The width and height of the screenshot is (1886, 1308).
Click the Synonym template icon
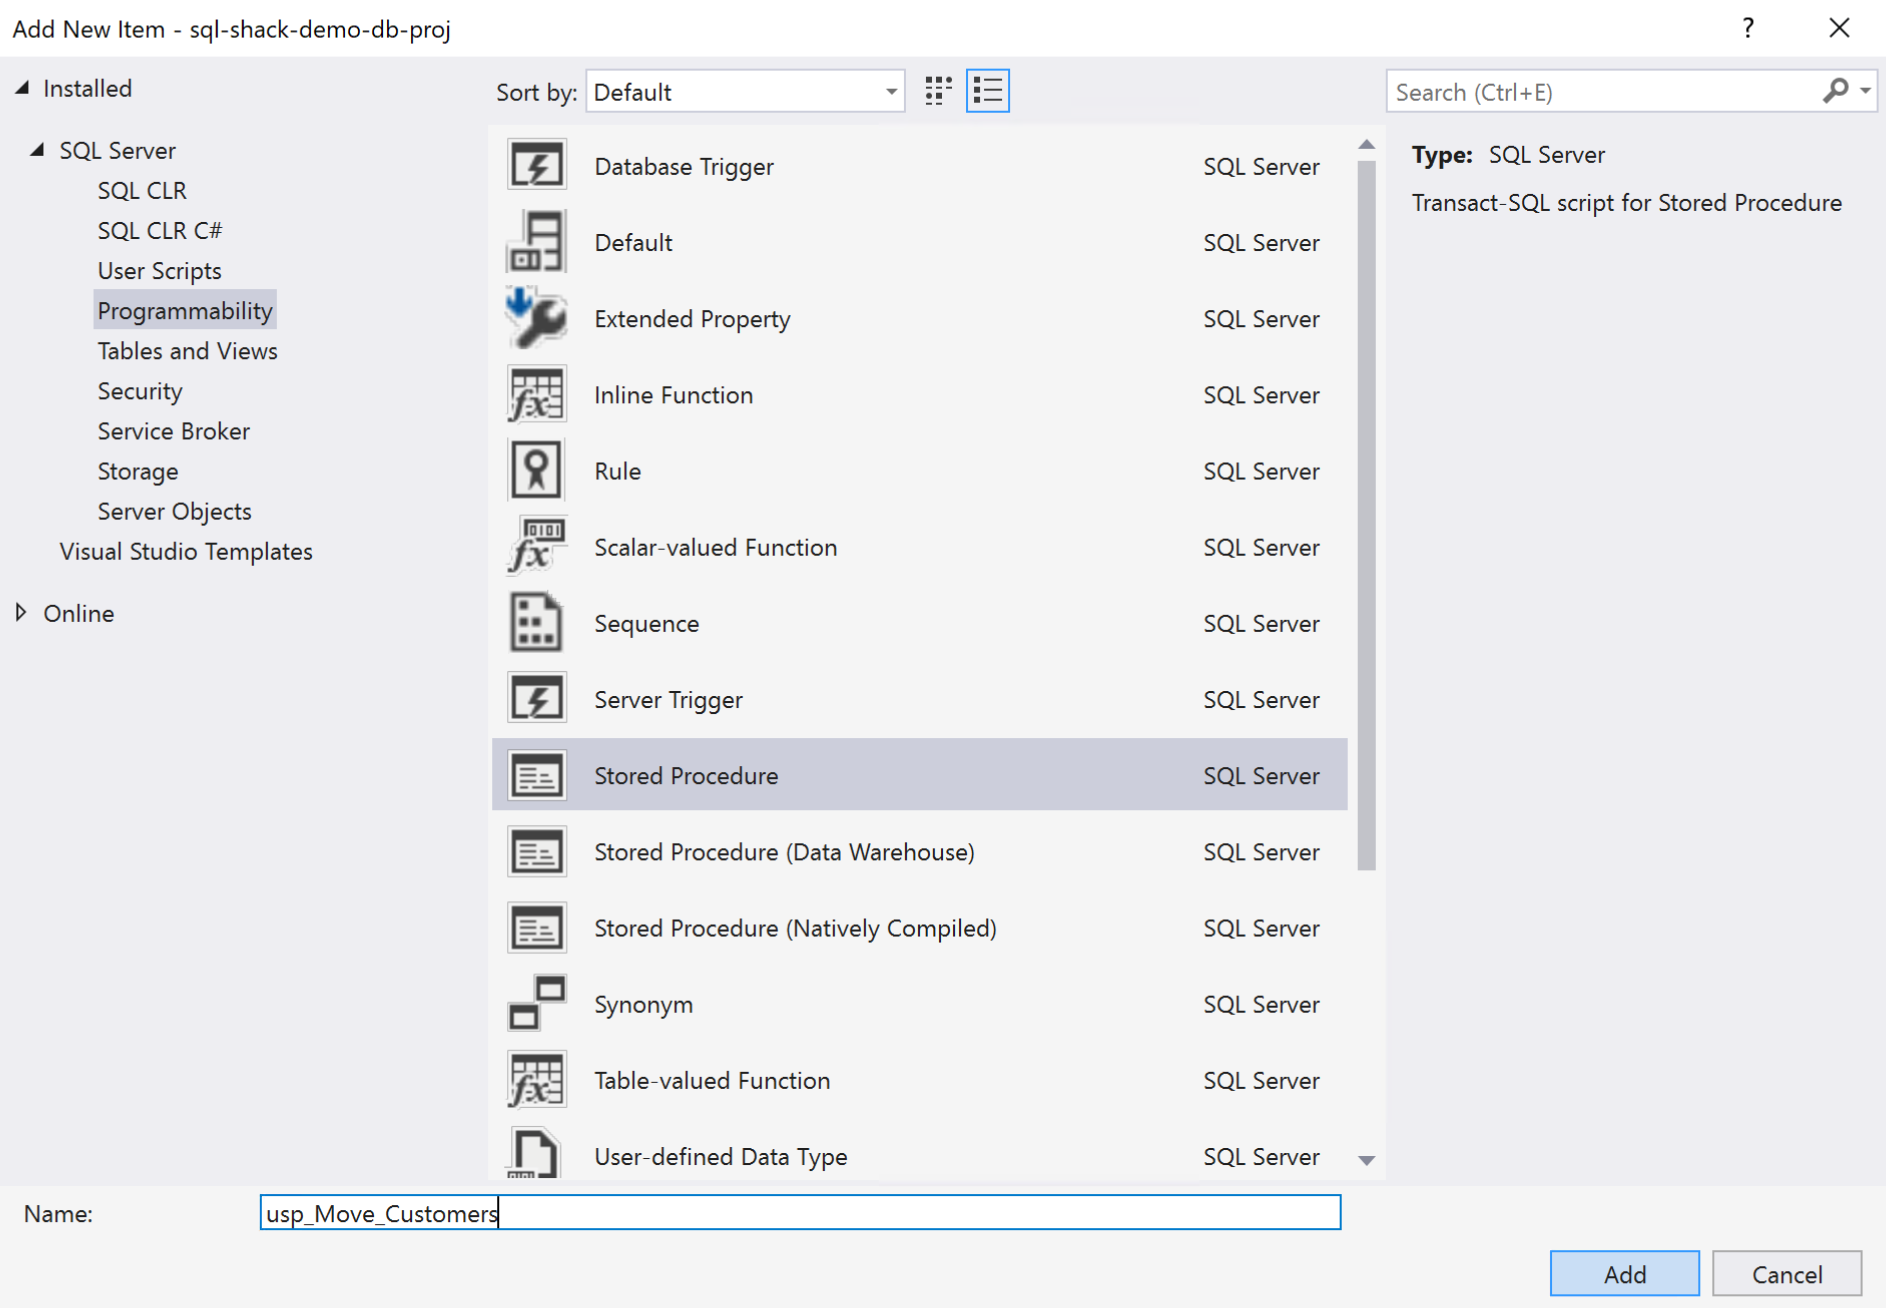coord(537,1004)
